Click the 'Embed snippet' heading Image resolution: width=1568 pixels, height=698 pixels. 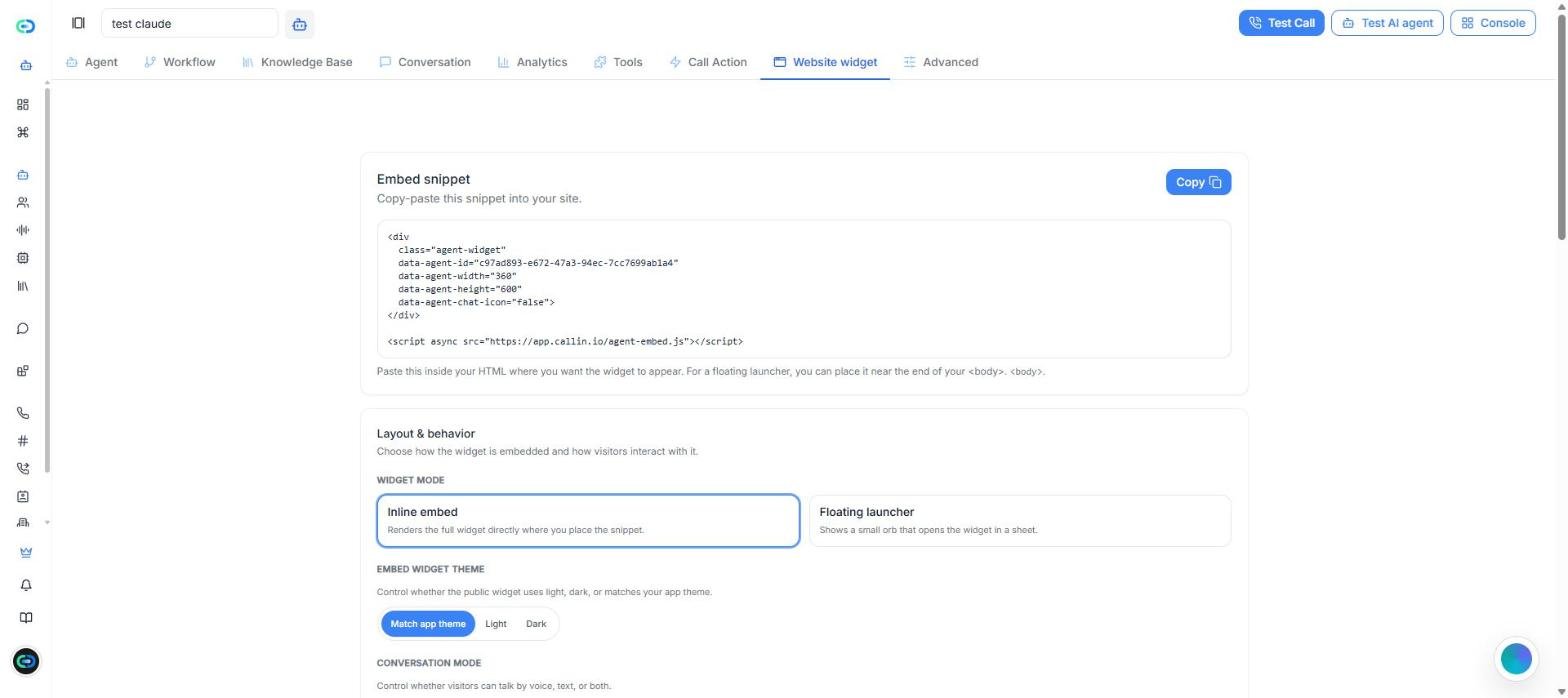click(x=423, y=179)
